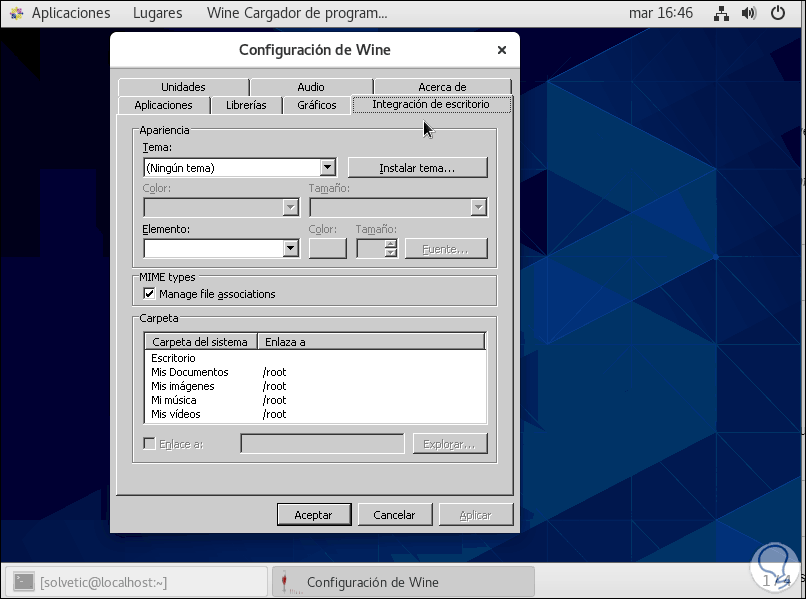The image size is (806, 599).
Task: Go to the Librerías tab
Action: [246, 105]
